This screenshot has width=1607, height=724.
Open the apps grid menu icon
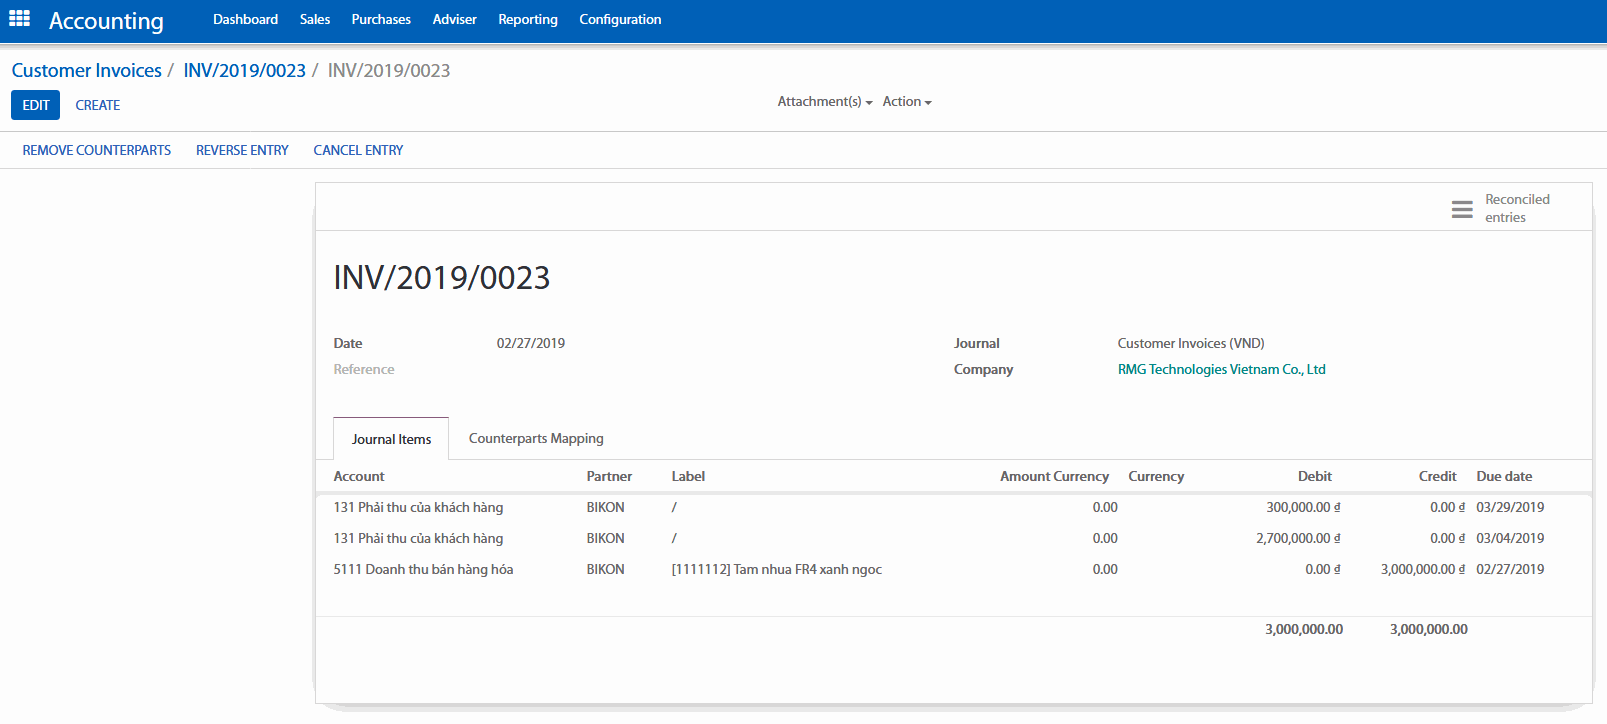[x=19, y=19]
